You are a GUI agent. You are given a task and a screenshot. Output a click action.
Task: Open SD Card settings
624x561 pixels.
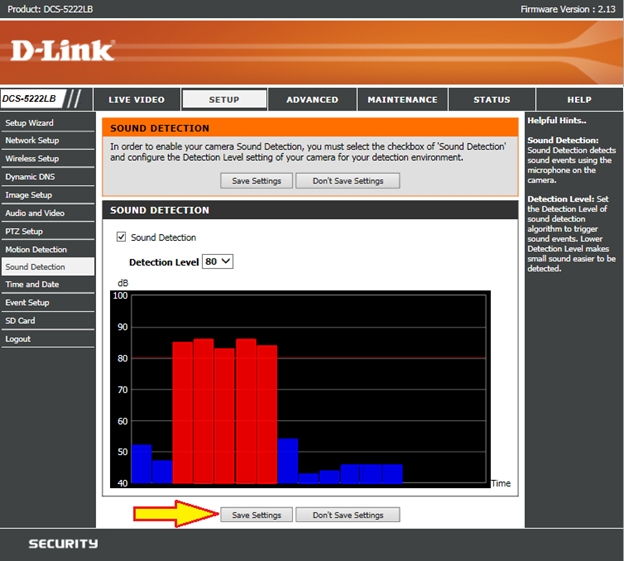20,321
